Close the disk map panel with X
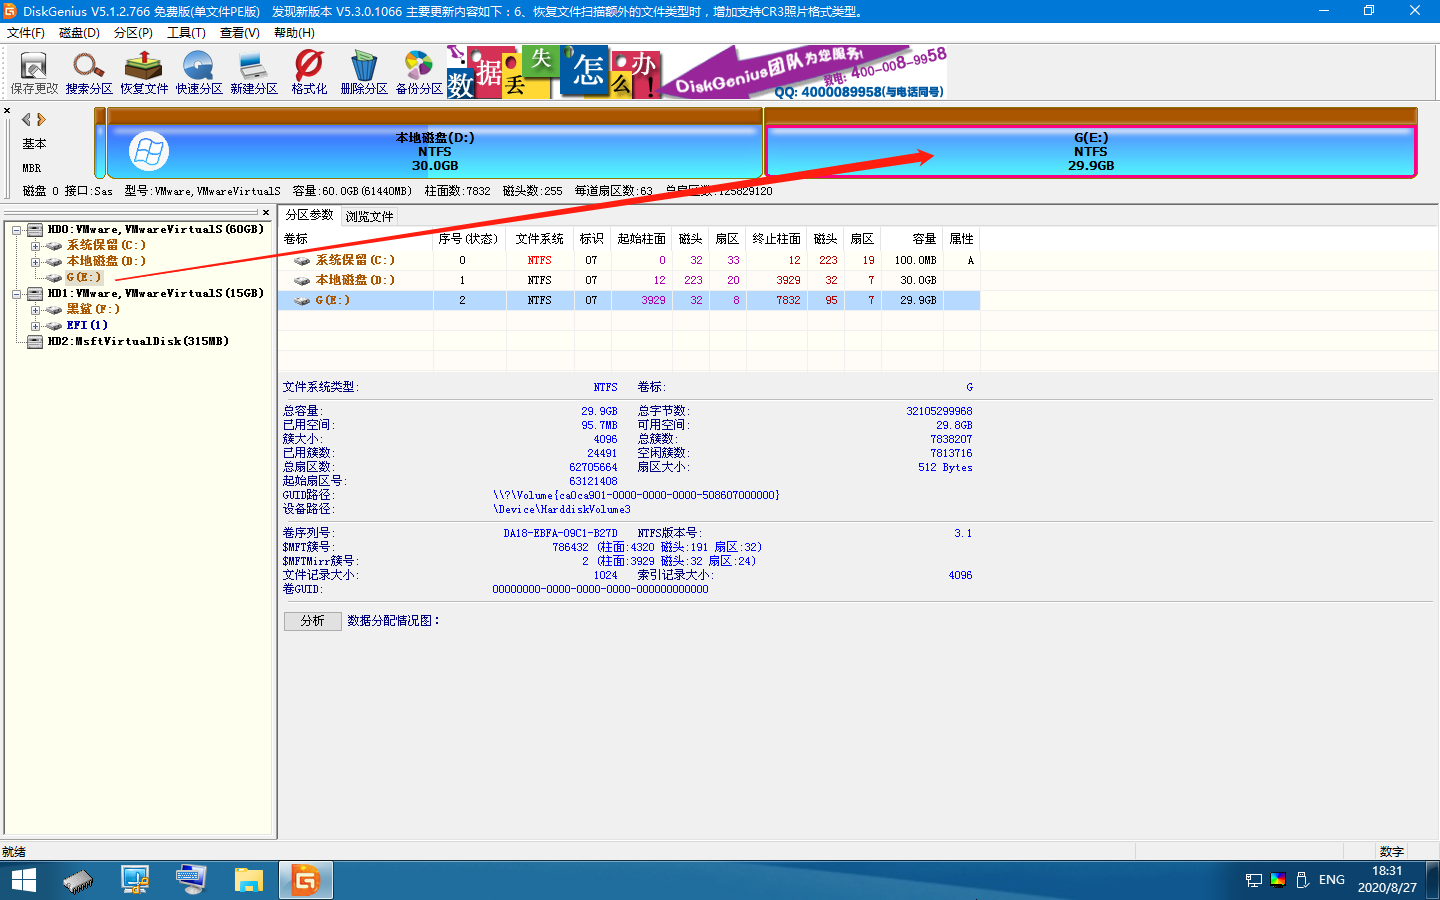Screen dimensions: 1440x900 pyautogui.click(x=7, y=111)
